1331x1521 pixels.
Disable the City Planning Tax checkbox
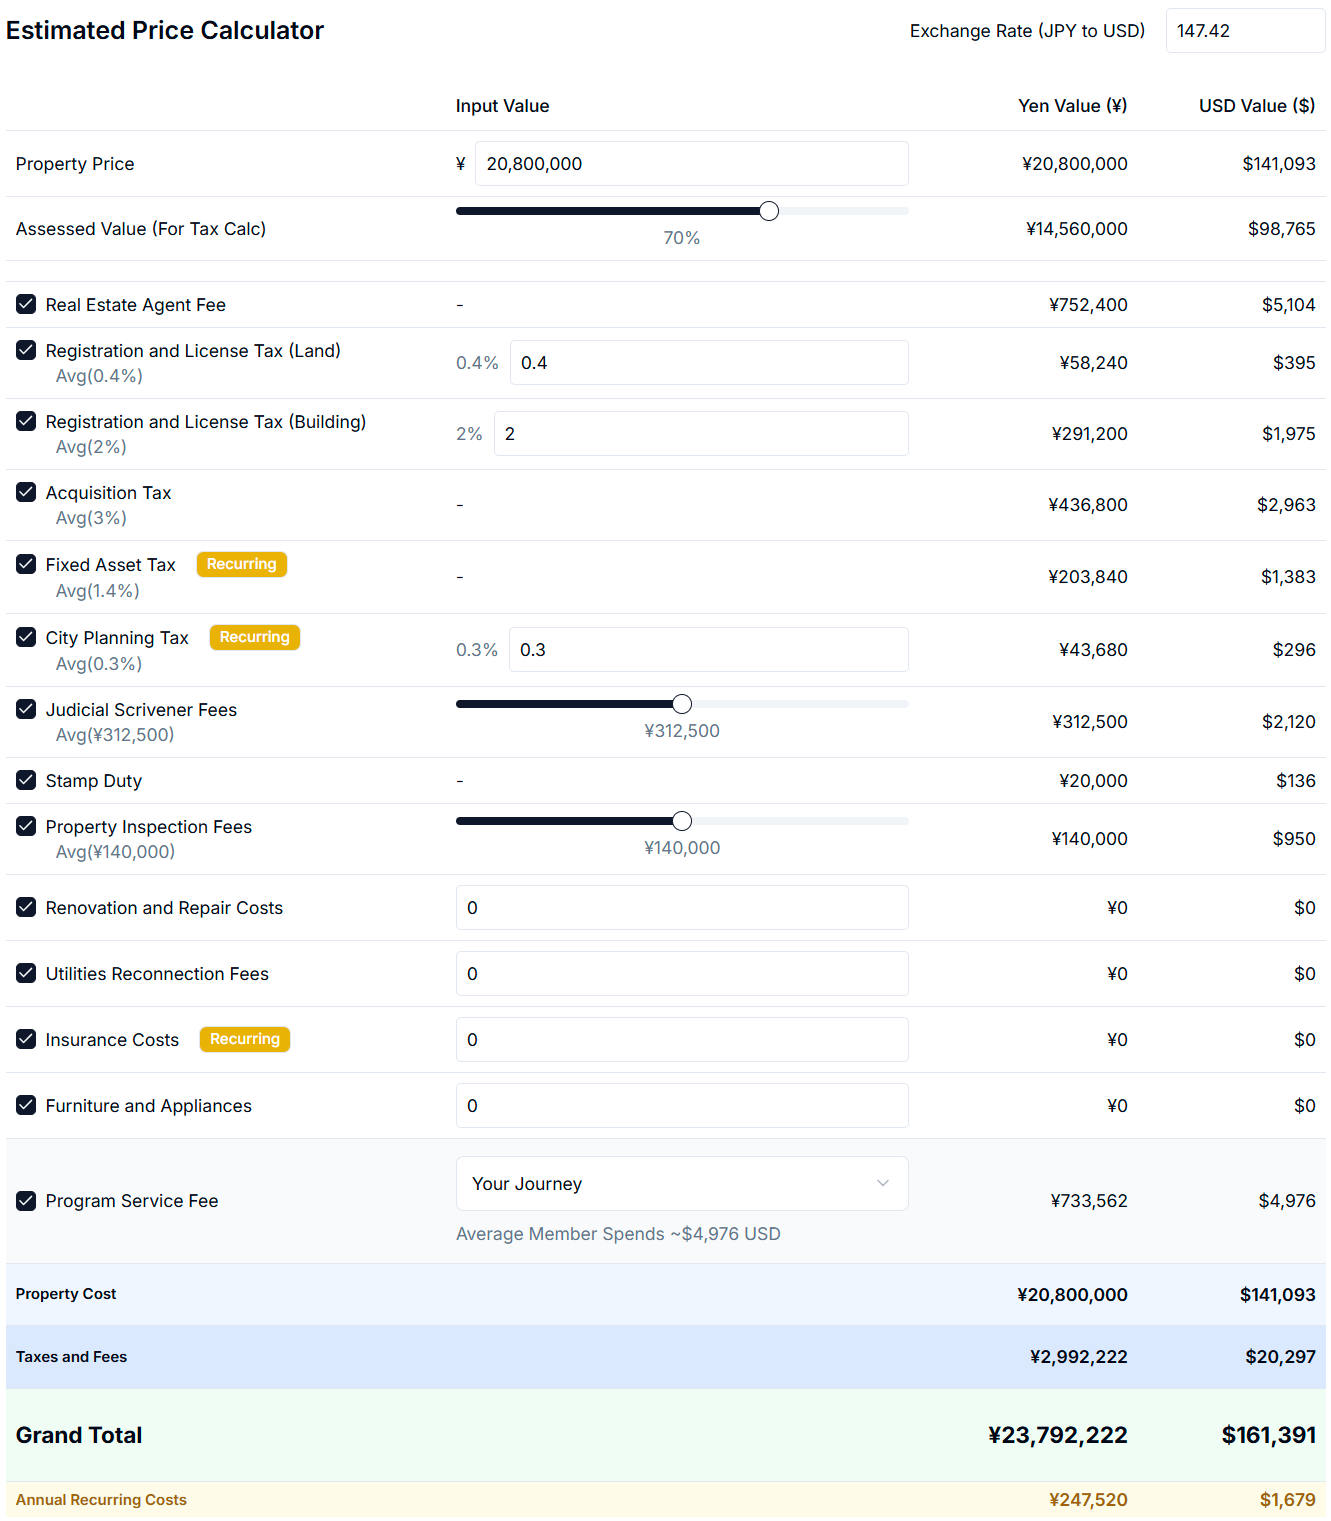(26, 637)
